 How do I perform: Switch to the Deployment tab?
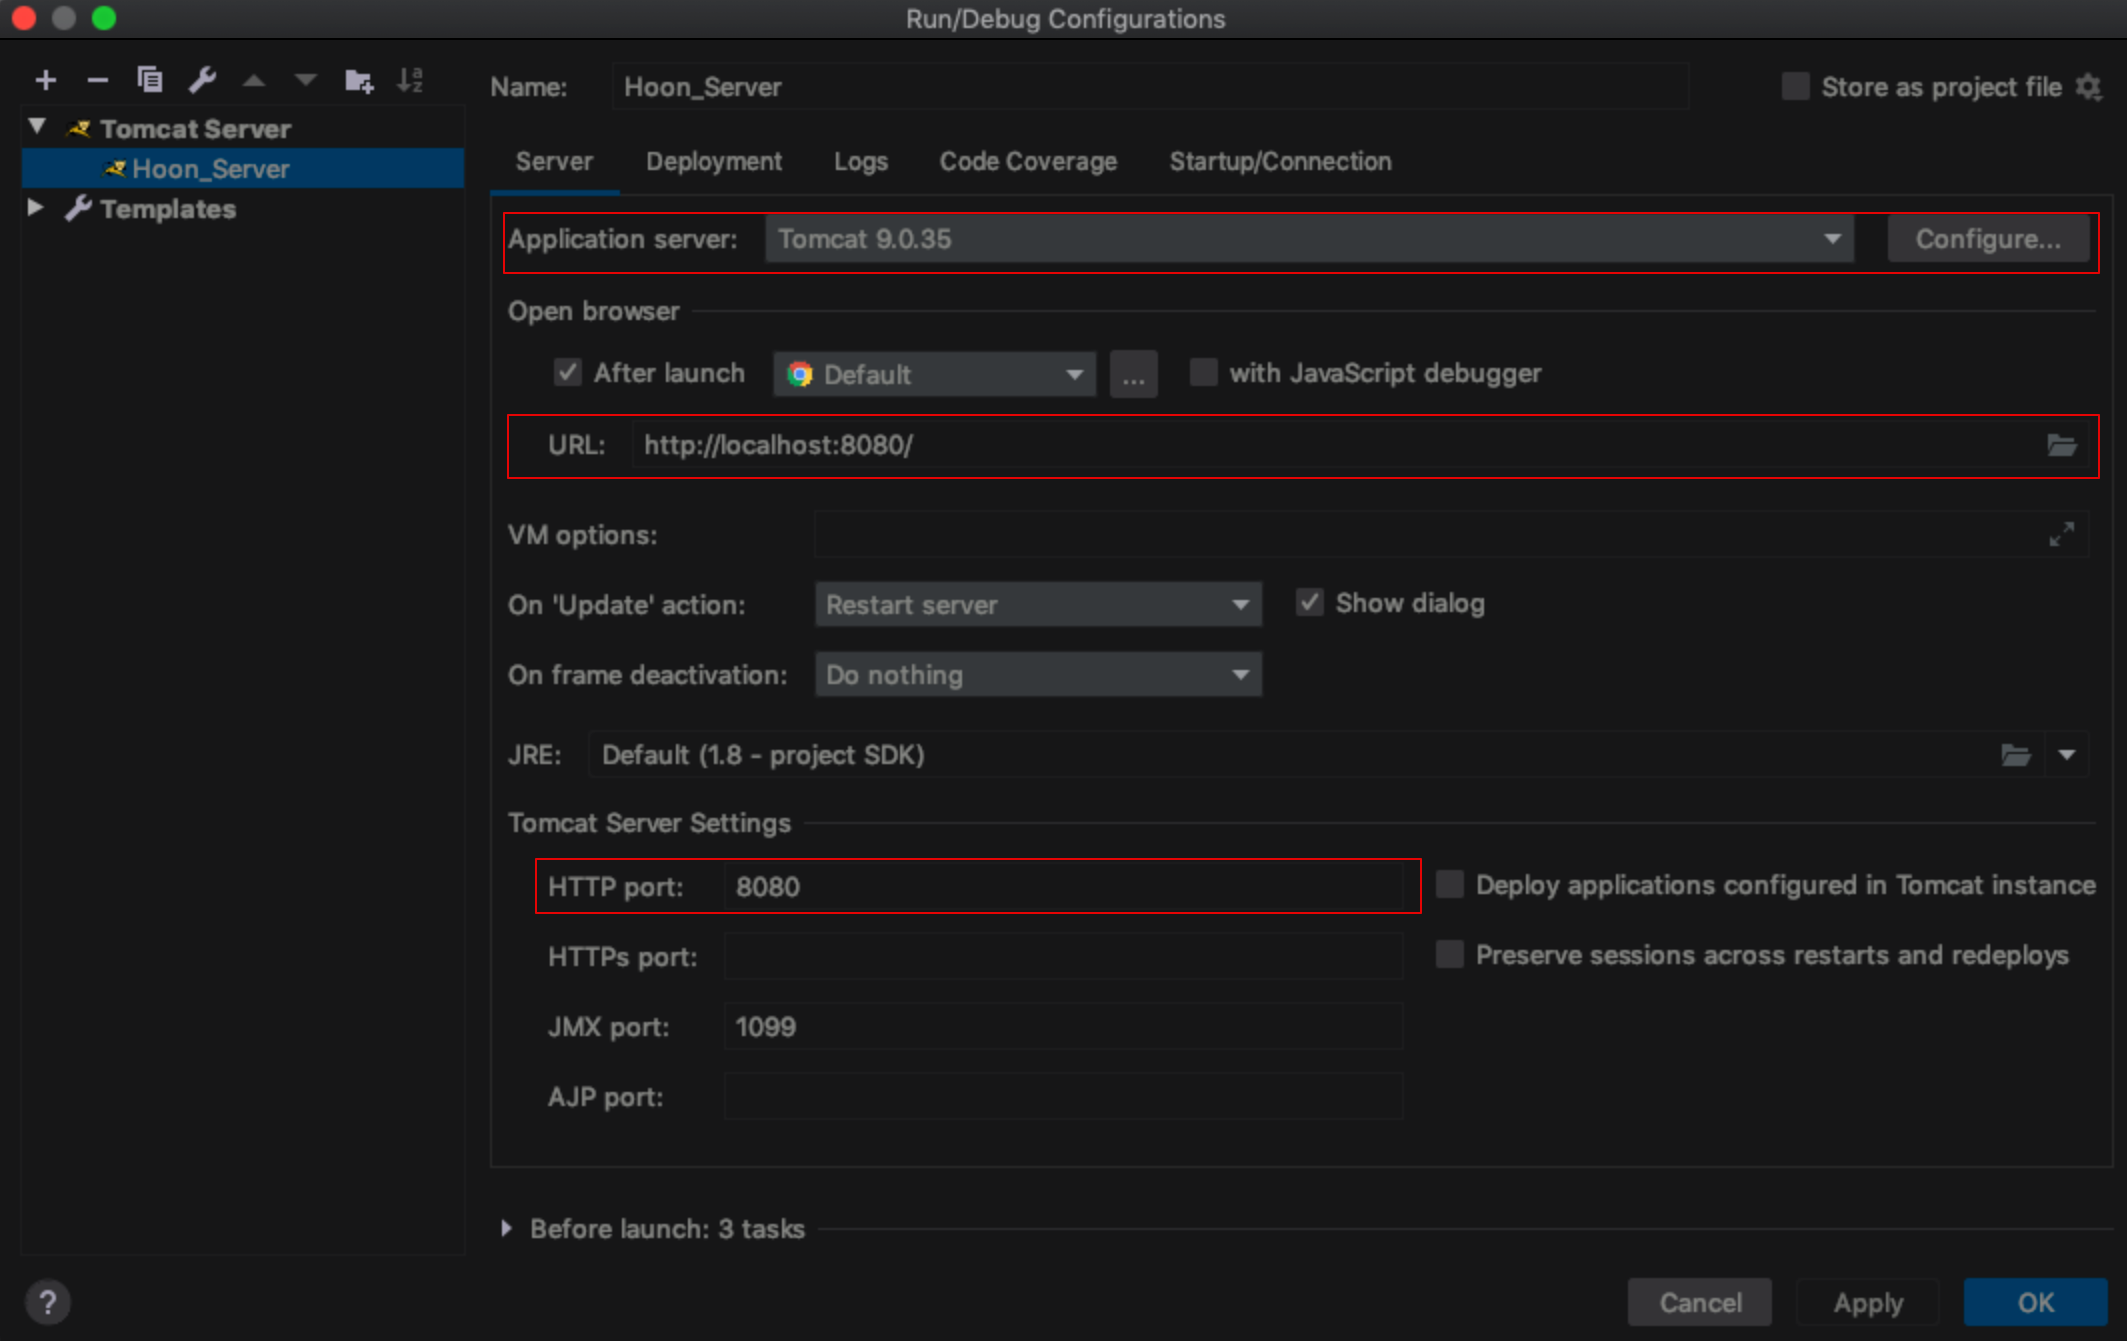713,161
